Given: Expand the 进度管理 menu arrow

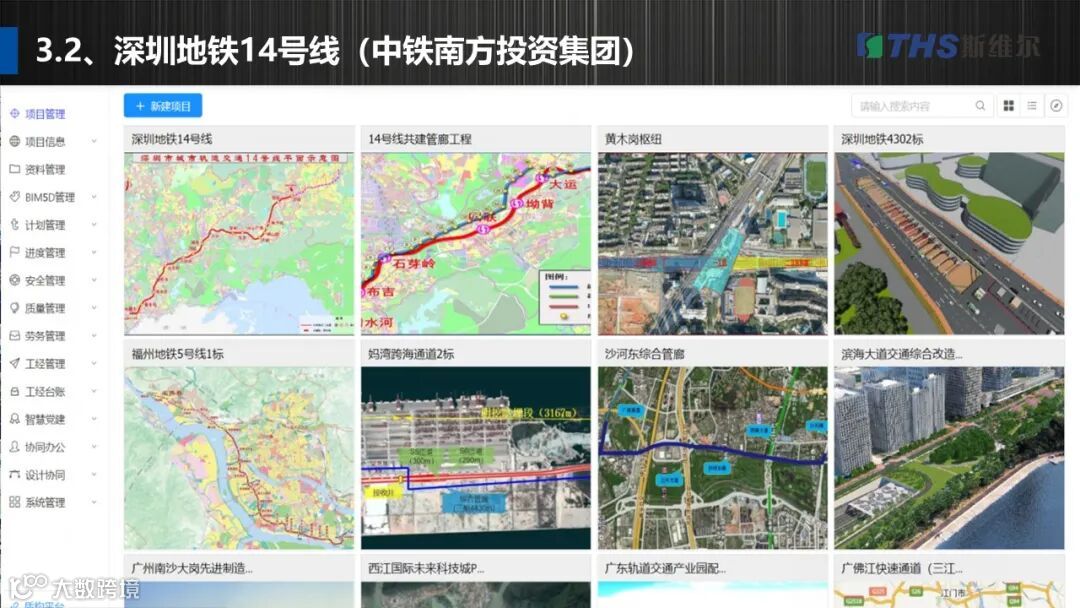Looking at the screenshot, I should pos(94,252).
